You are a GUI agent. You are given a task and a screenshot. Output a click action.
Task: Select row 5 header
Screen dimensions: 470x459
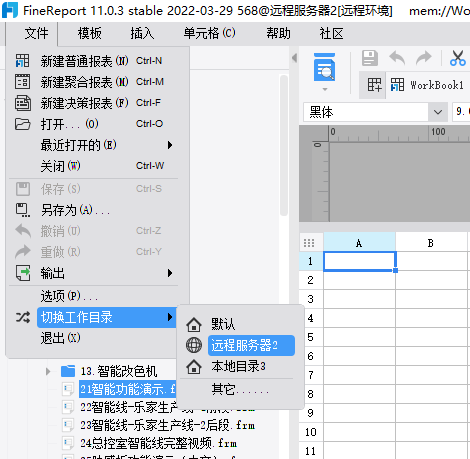(311, 337)
